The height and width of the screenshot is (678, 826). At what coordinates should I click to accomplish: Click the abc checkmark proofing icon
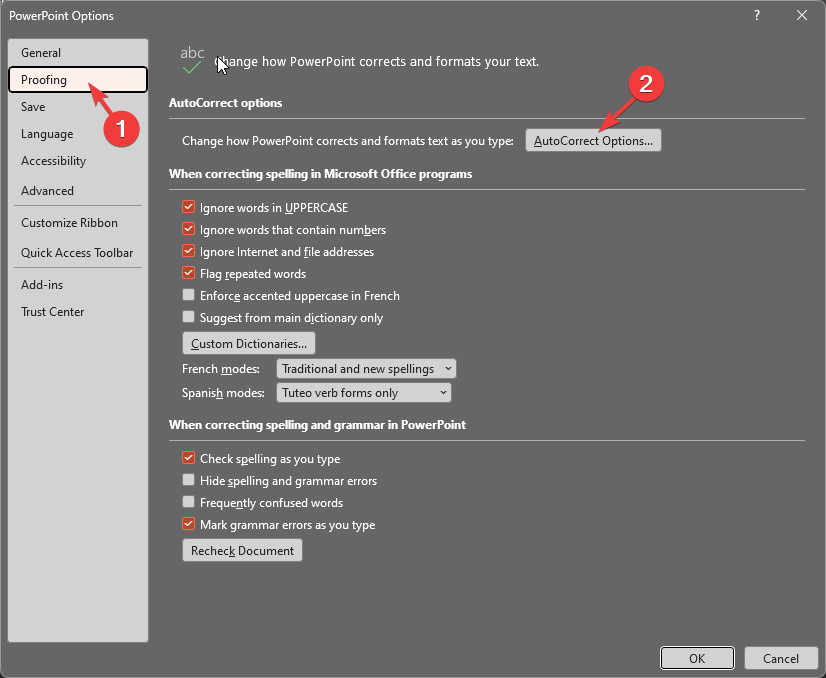click(192, 60)
